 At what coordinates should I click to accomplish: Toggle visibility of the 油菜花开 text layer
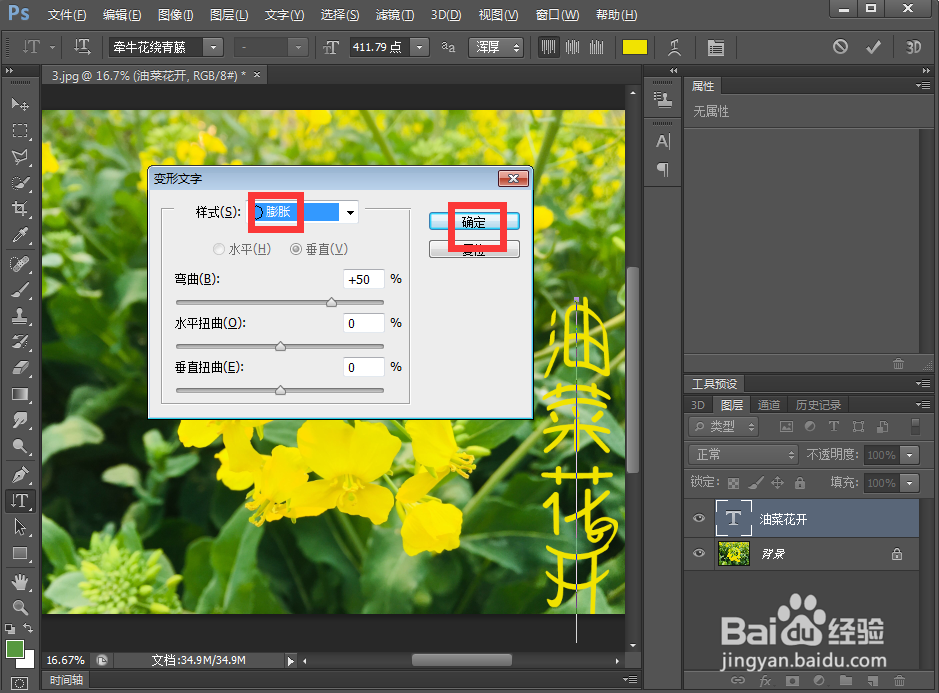coord(698,518)
